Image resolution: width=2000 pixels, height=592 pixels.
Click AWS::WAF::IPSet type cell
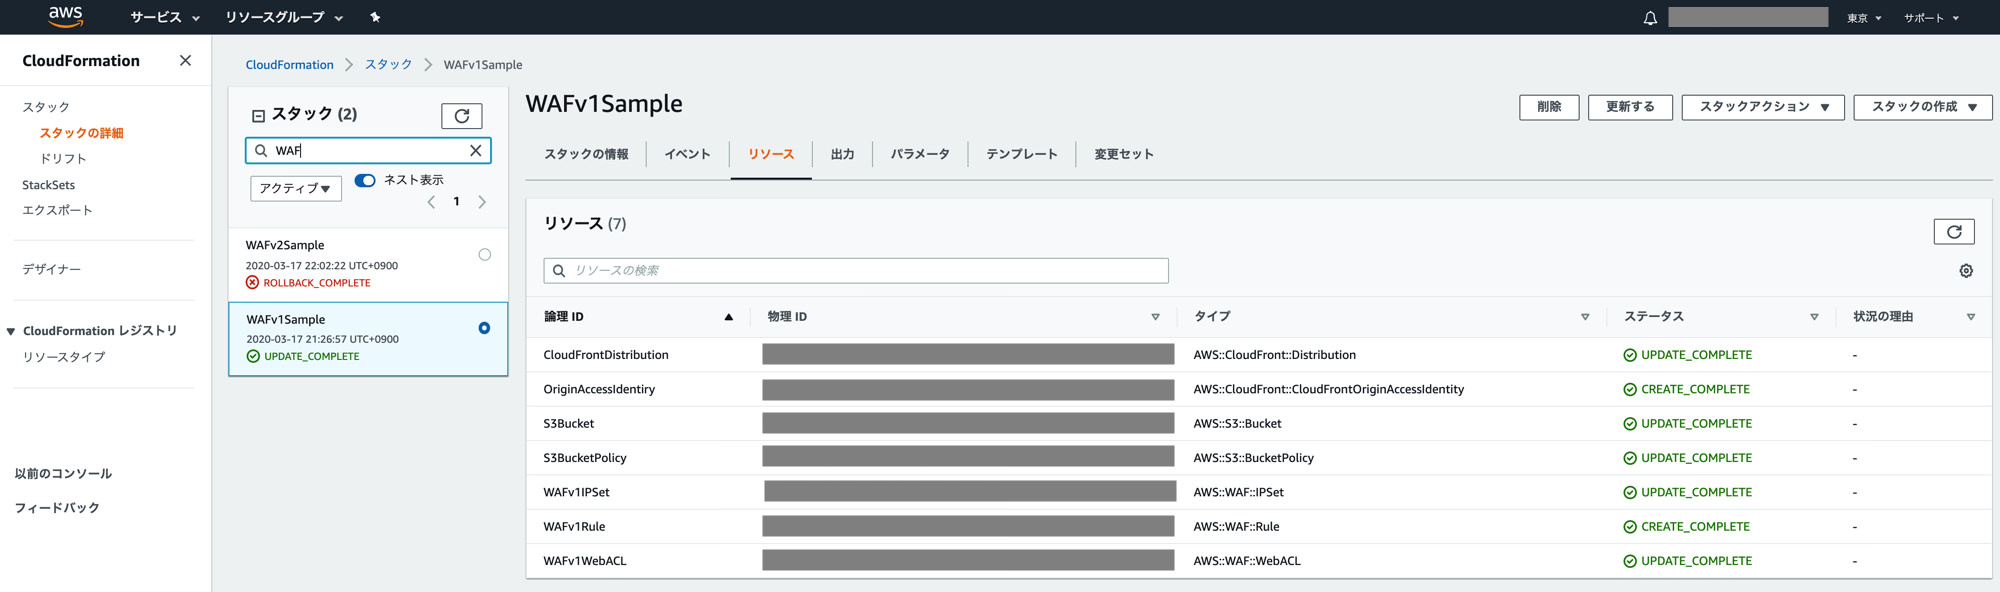(1238, 492)
